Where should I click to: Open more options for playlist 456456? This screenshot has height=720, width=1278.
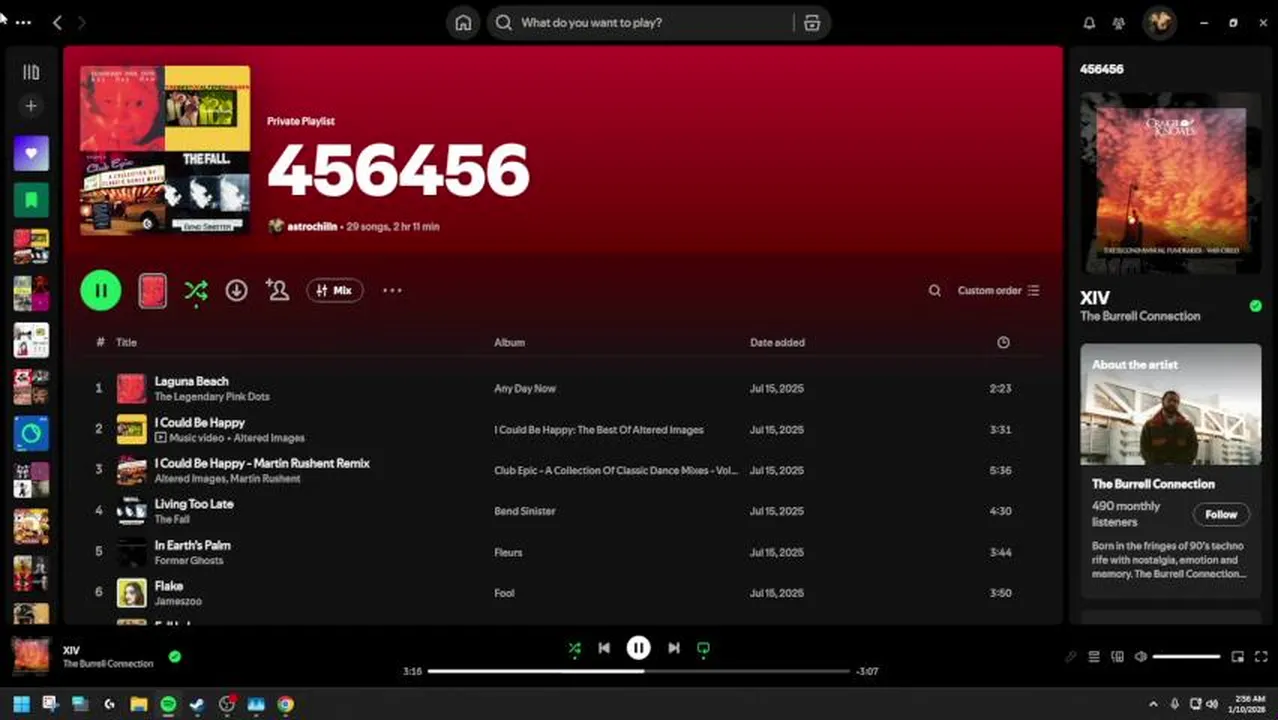click(x=392, y=291)
